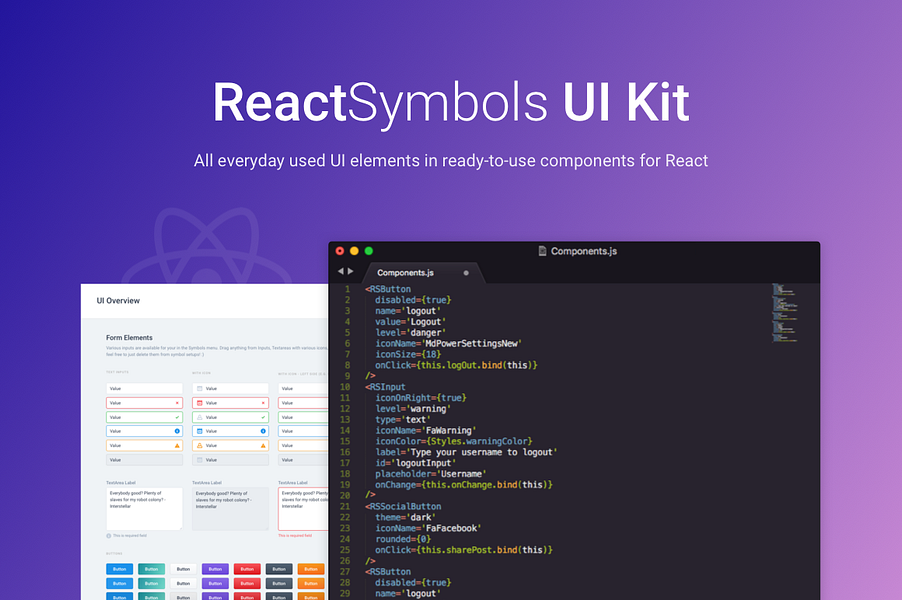
Task: Click the calendar icon in the plain With Icon input
Action: [x=200, y=389]
